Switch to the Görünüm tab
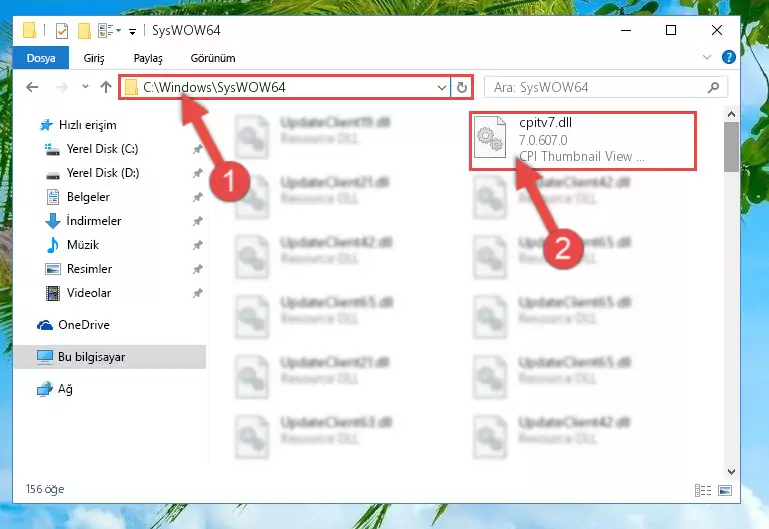Image resolution: width=769 pixels, height=529 pixels. click(213, 58)
